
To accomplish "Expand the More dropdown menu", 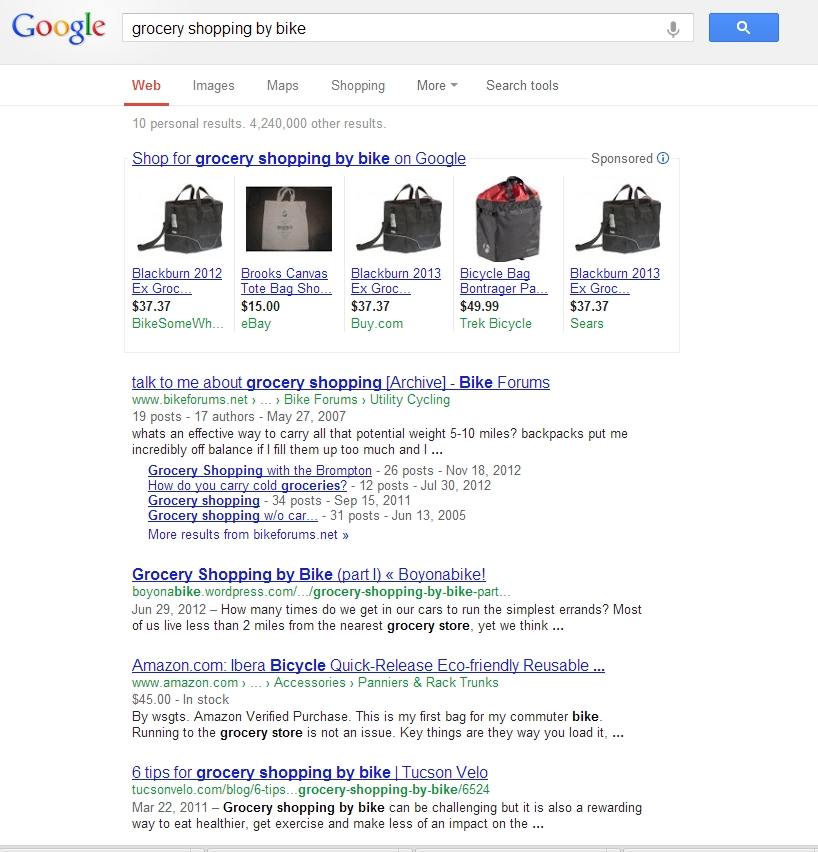I will (437, 85).
